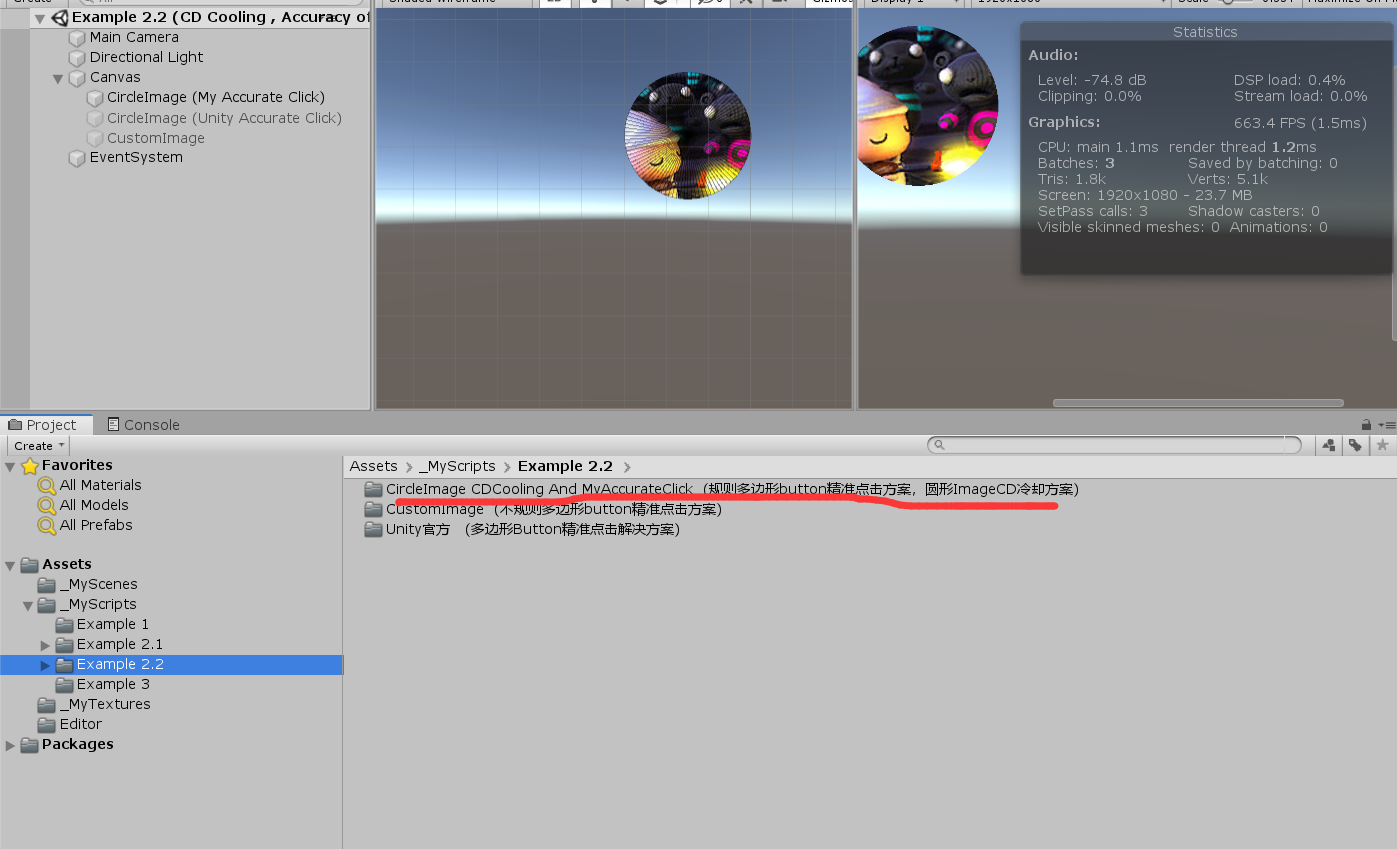
Task: Collapse the Canvas object children
Action: point(58,78)
